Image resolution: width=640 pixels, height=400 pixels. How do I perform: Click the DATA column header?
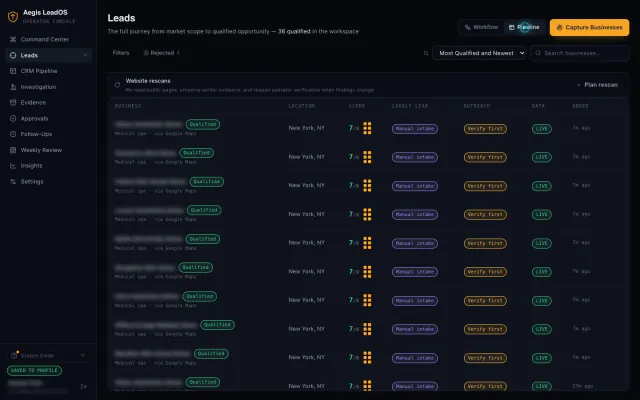tap(538, 106)
